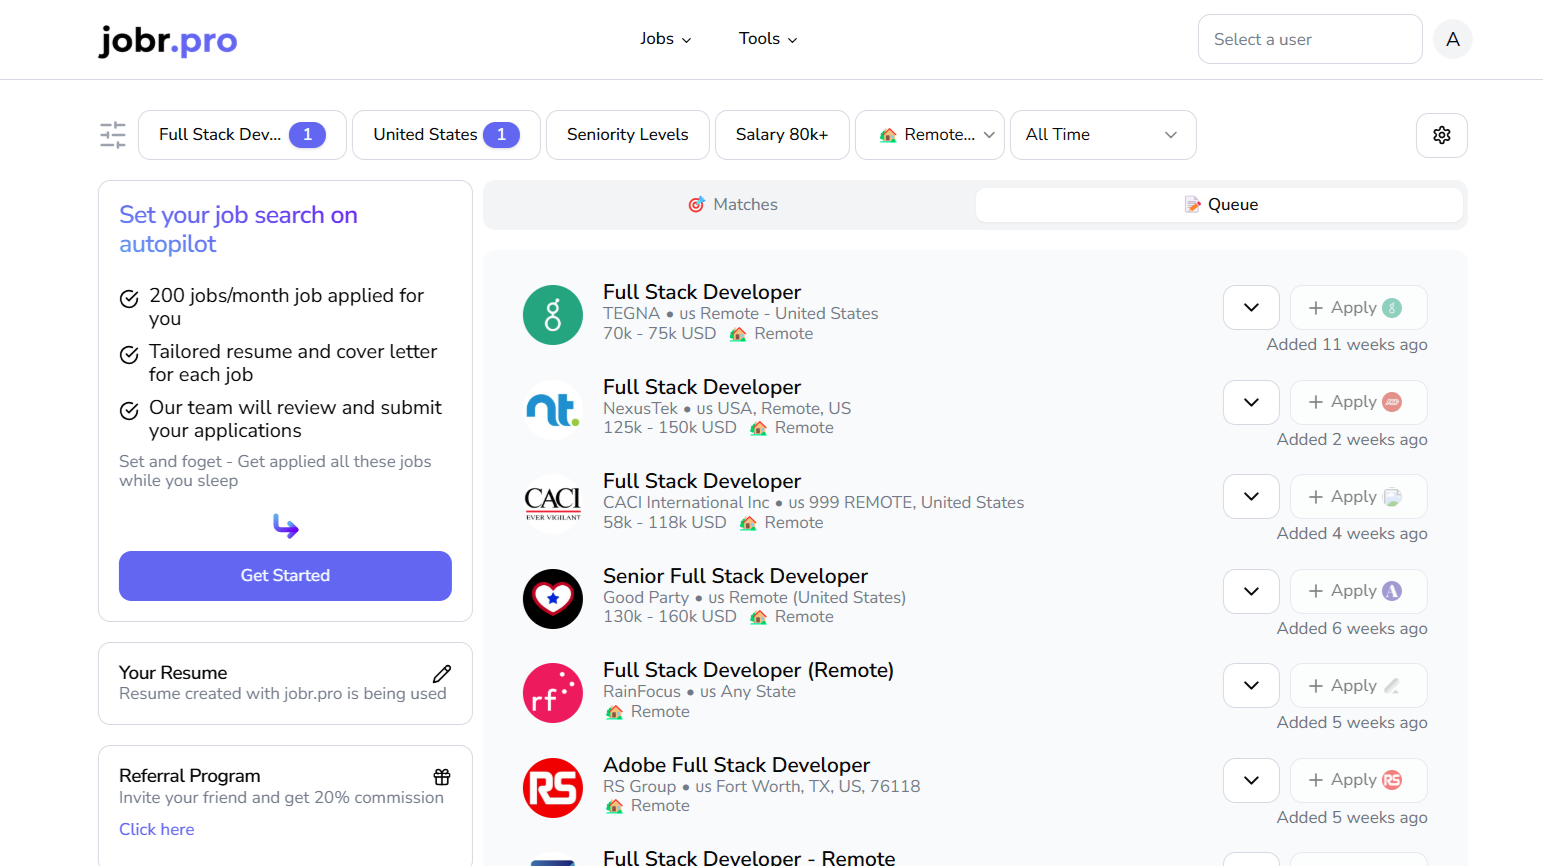
Task: Expand details for CACI International job
Action: coord(1251,496)
